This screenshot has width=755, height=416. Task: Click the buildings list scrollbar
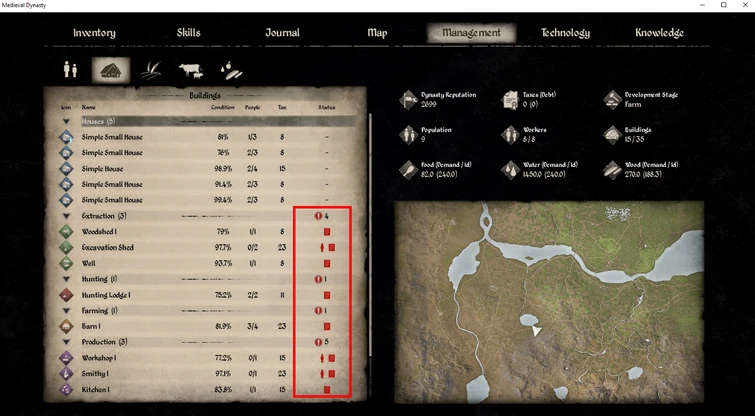click(x=370, y=234)
